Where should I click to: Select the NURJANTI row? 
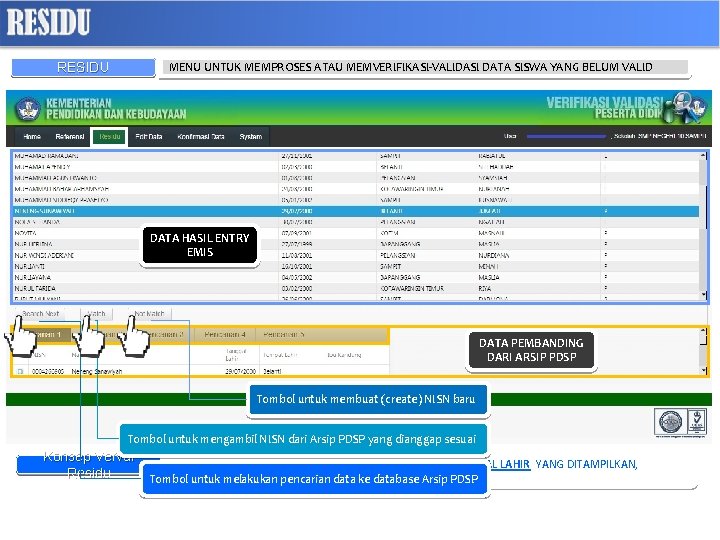coord(356,266)
